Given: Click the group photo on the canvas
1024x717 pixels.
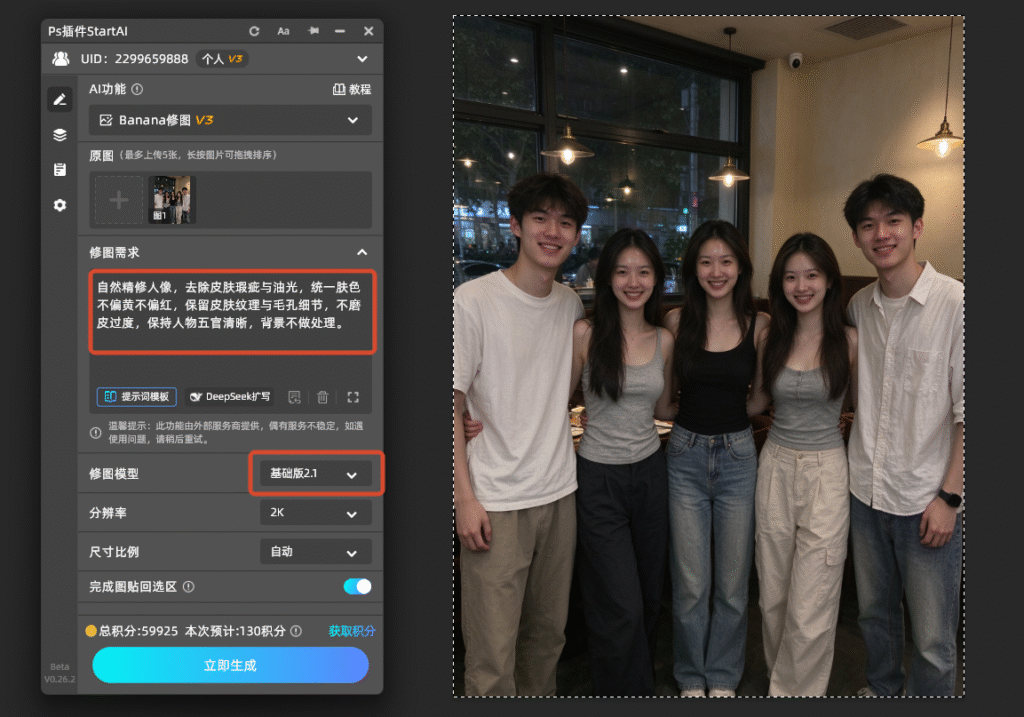Looking at the screenshot, I should 709,357.
